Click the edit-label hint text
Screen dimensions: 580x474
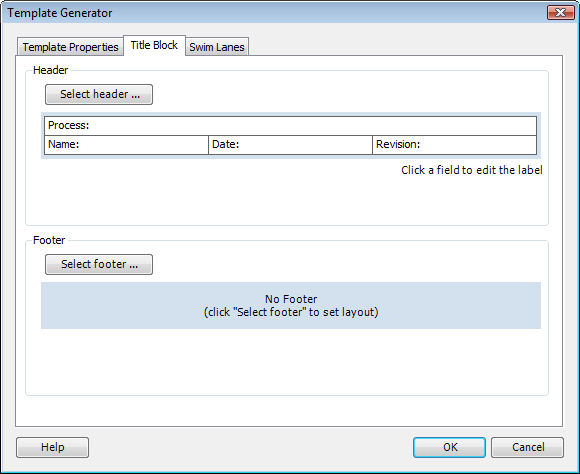(472, 170)
